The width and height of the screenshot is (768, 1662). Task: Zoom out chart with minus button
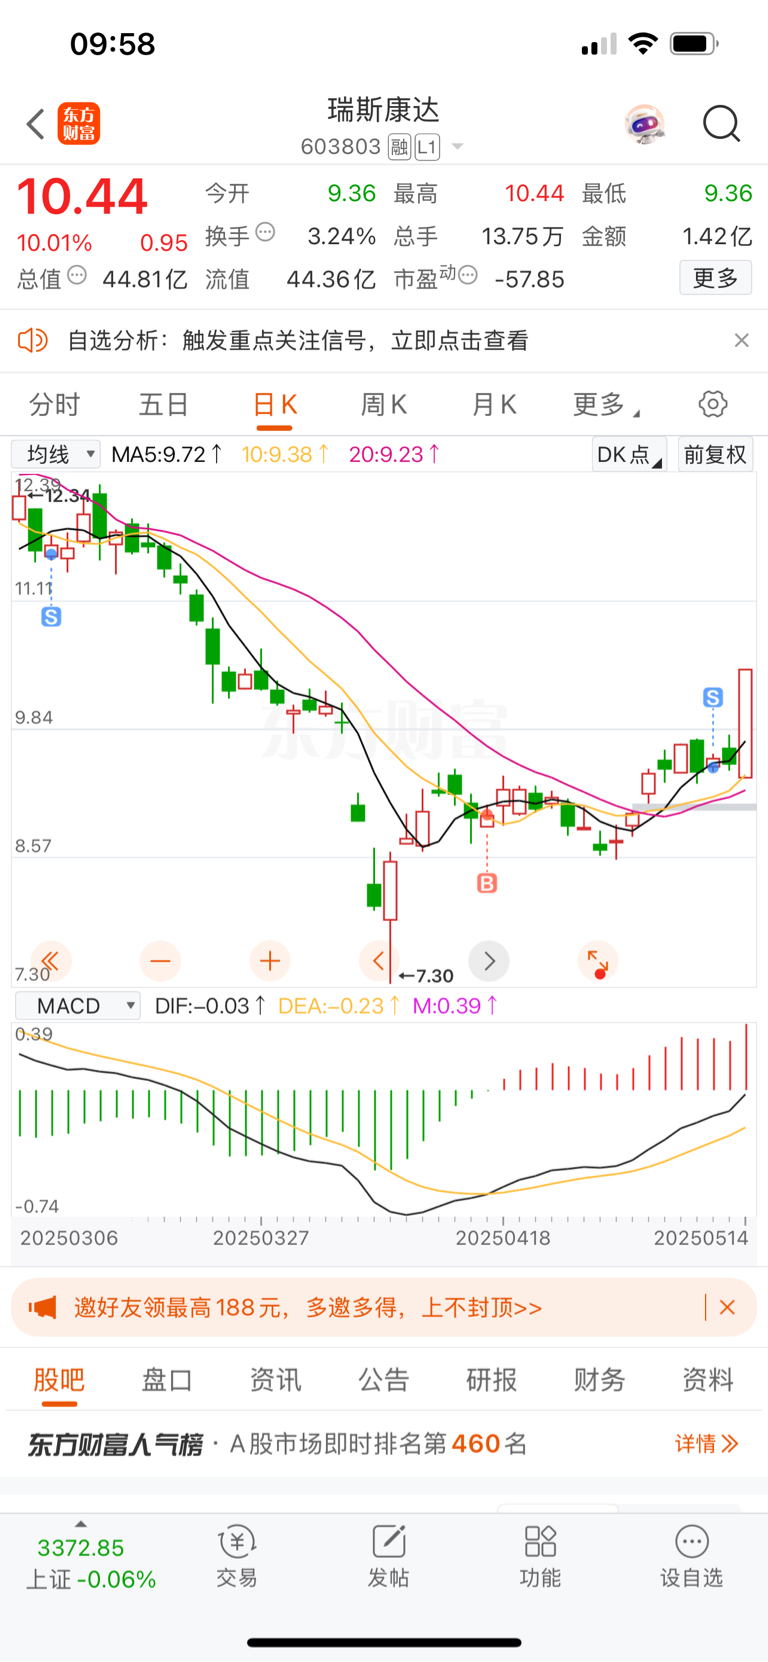point(160,961)
